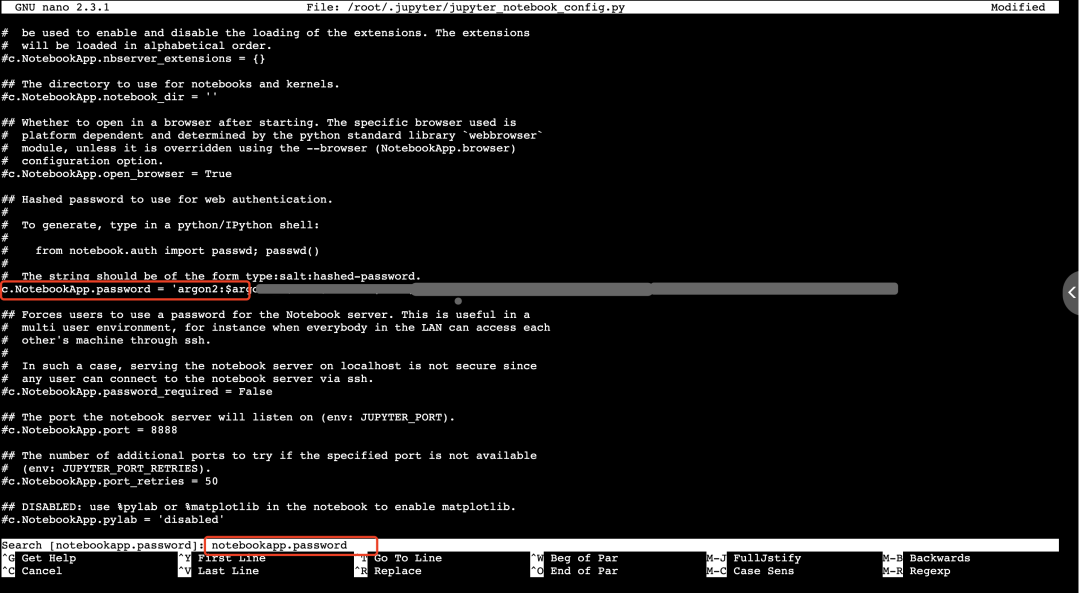Click the 'other's machine through ssh.' comment line
The height and width of the screenshot is (593, 1080).
(106, 340)
